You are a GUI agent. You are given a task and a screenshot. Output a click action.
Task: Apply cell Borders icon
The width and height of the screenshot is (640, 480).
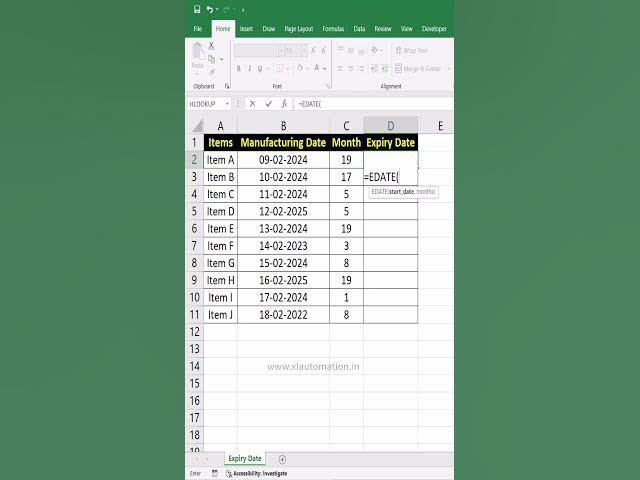(x=280, y=68)
